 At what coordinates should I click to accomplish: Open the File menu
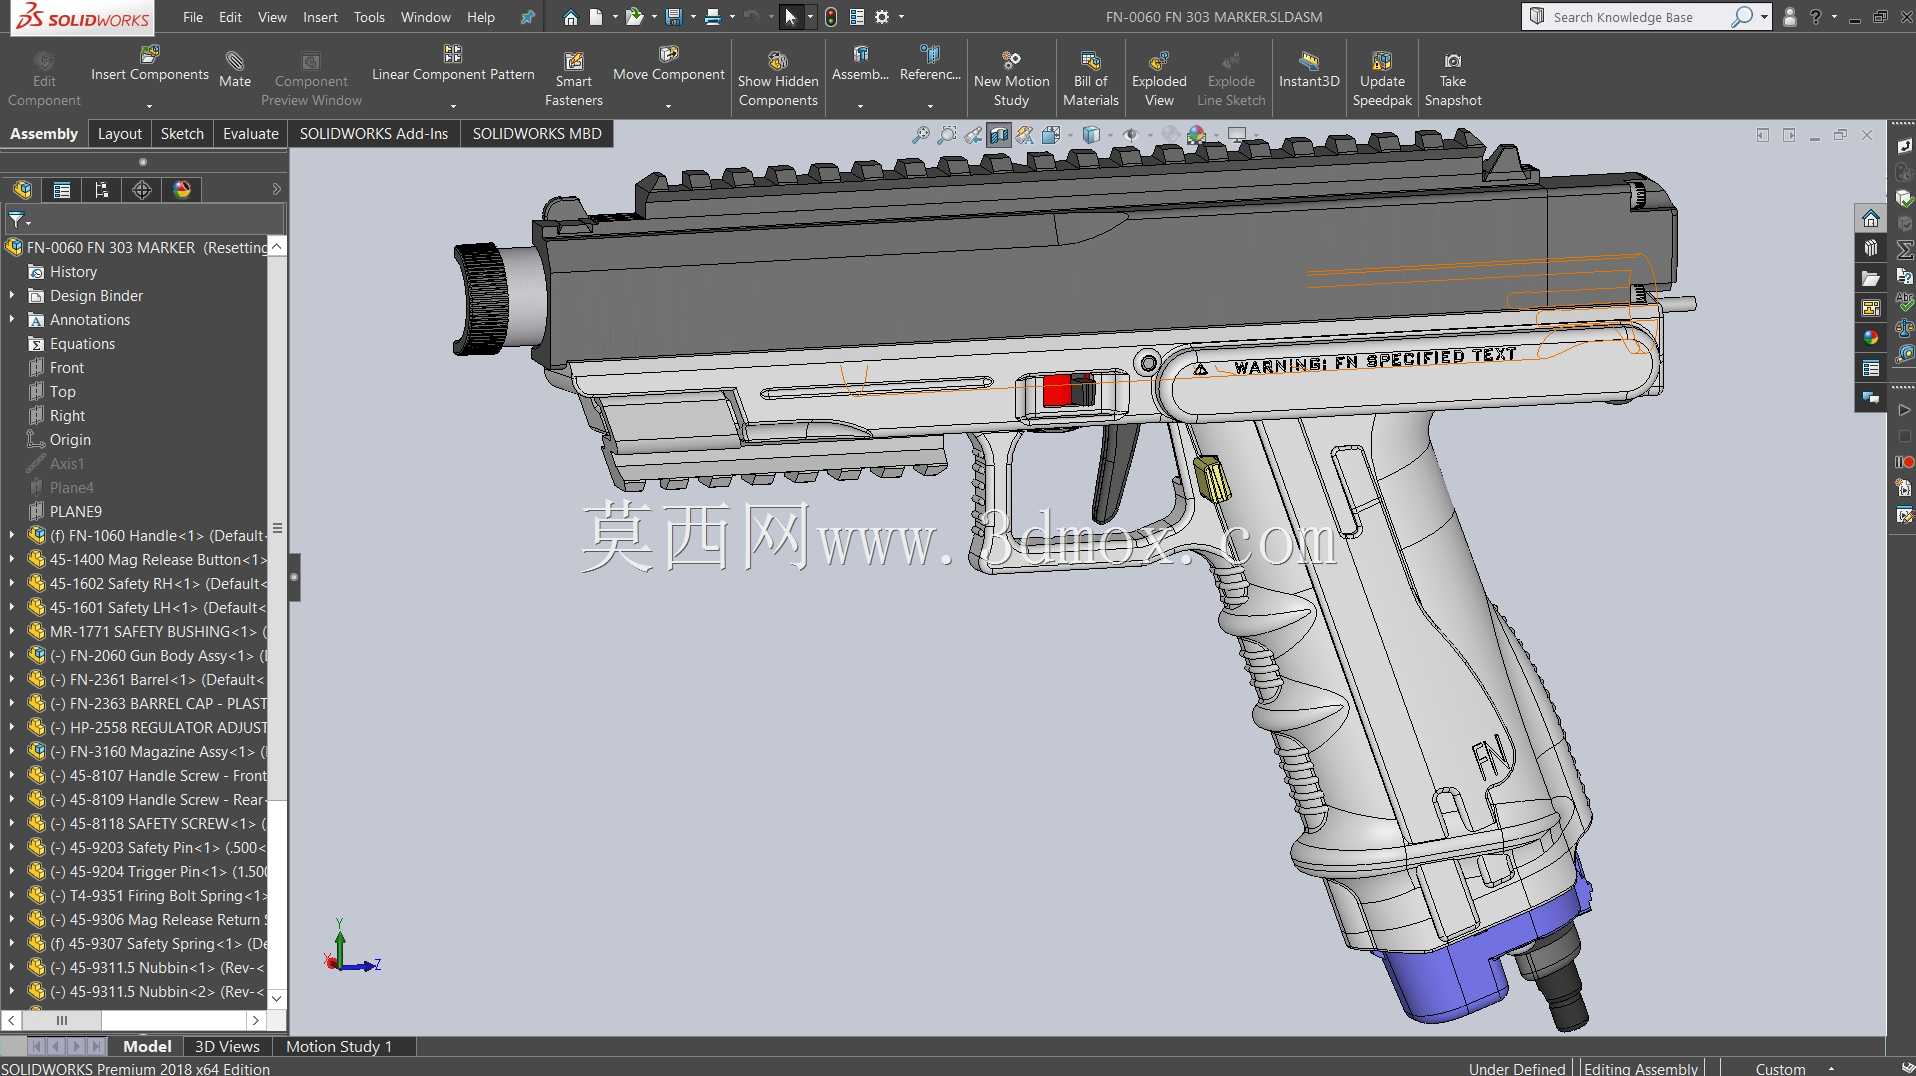tap(193, 17)
